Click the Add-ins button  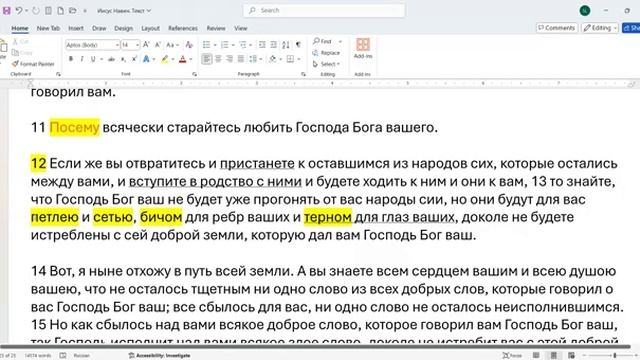point(363,49)
